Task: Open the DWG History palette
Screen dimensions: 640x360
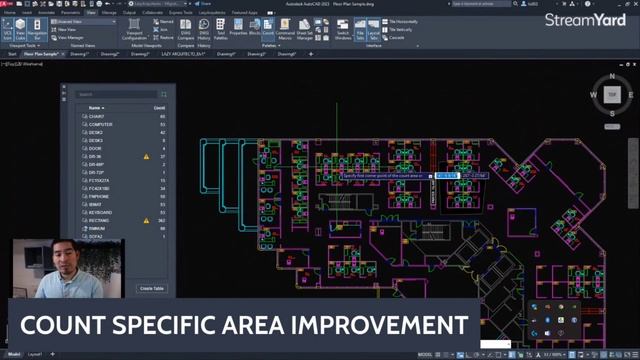Action: 204,29
